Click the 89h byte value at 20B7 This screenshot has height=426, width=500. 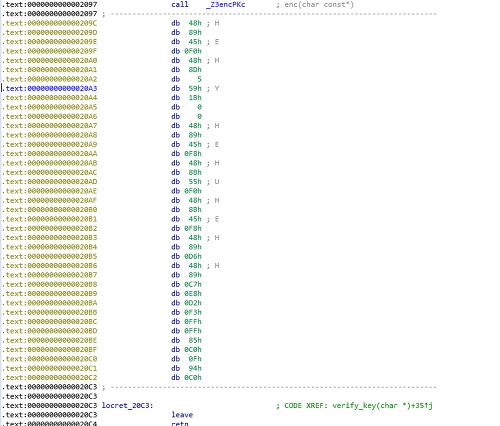195,275
